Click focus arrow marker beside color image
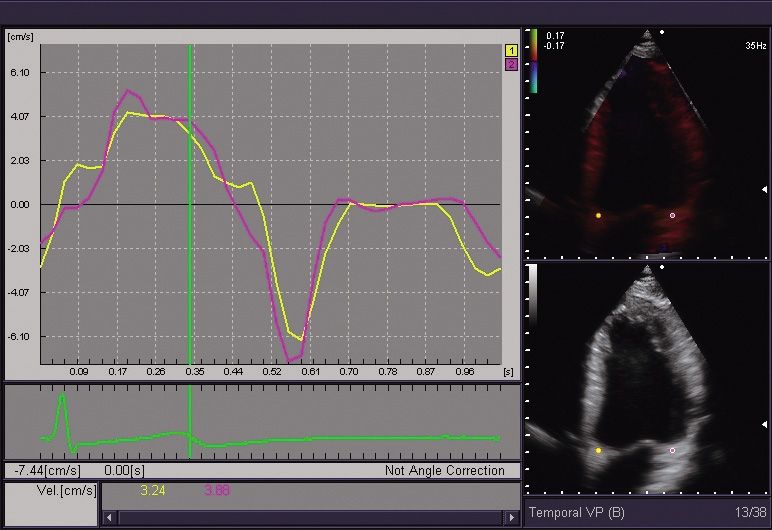Image resolution: width=772 pixels, height=530 pixels. 764,189
